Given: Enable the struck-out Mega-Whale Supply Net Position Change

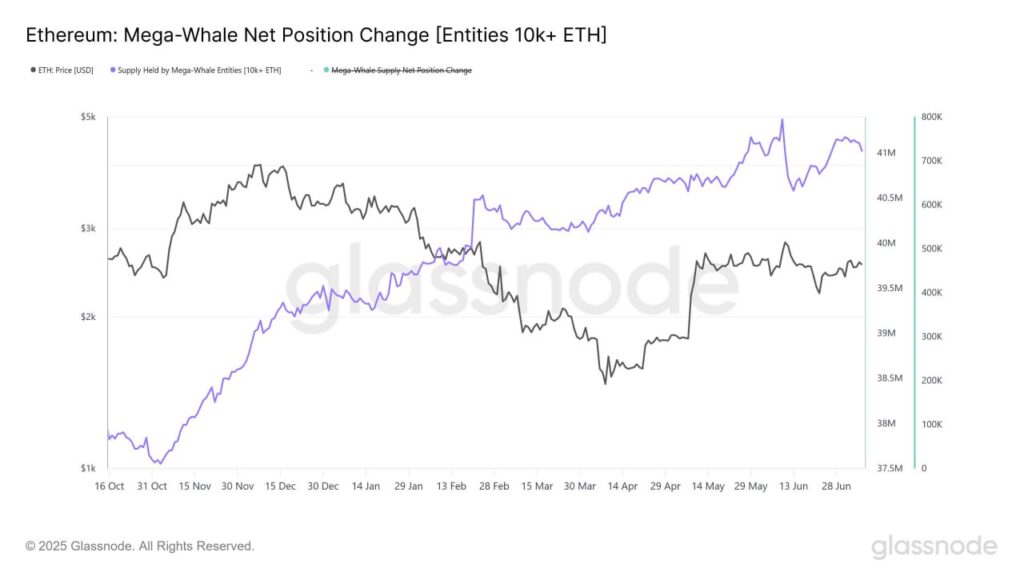Looking at the screenshot, I should coord(401,71).
